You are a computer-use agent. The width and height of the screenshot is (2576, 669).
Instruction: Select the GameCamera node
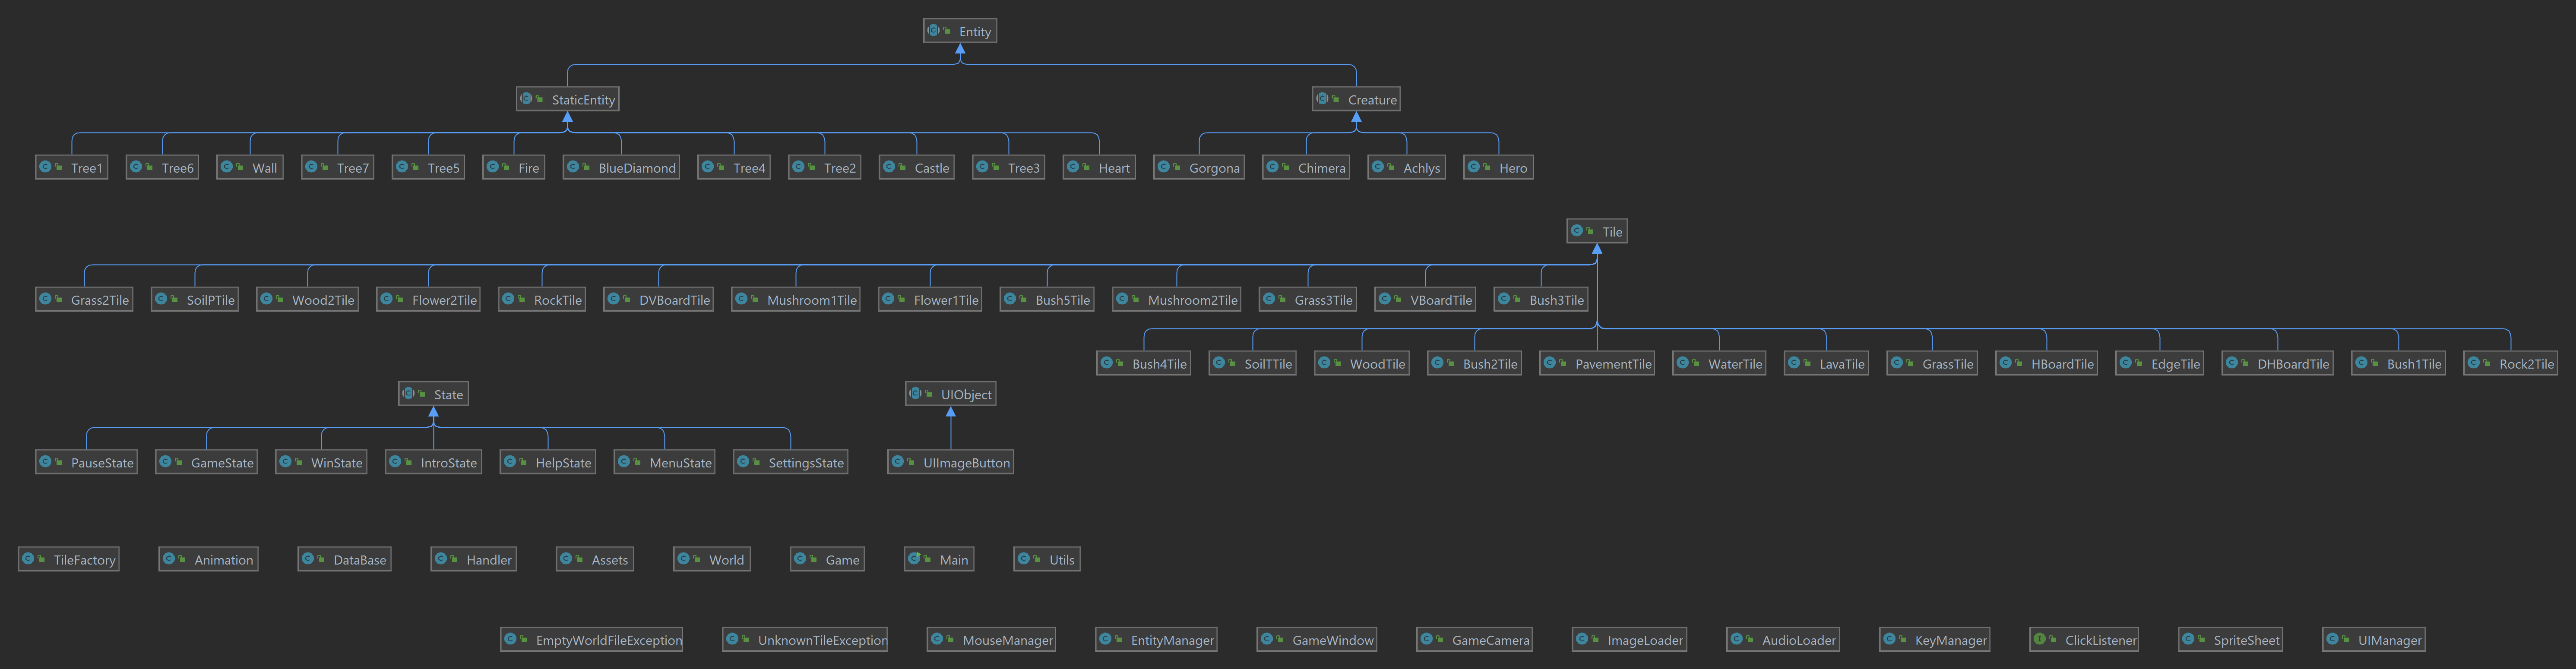point(1475,639)
